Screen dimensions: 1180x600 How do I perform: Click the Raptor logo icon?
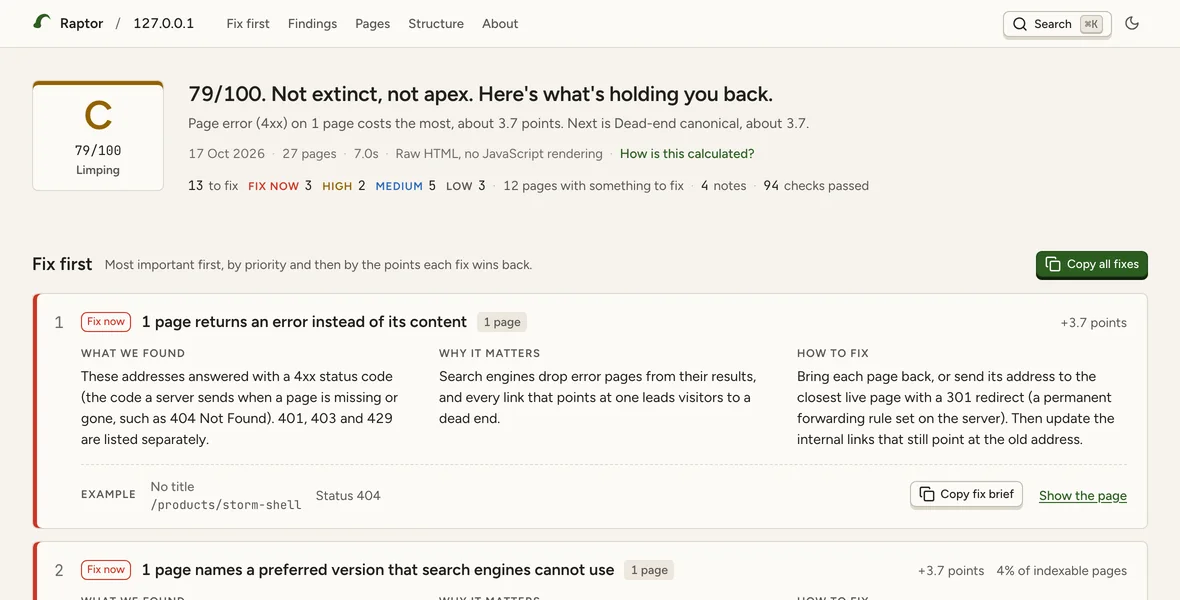click(42, 23)
